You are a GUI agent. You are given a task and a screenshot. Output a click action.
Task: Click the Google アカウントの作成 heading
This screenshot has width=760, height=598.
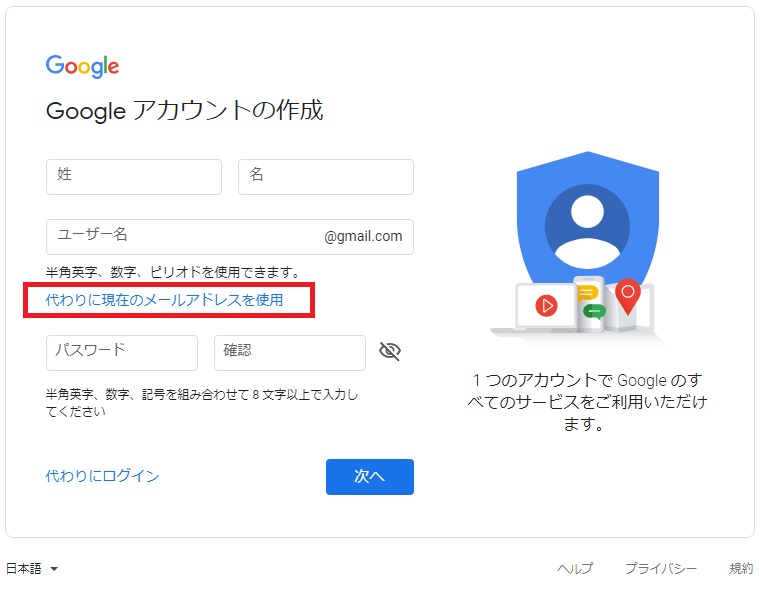click(x=185, y=111)
